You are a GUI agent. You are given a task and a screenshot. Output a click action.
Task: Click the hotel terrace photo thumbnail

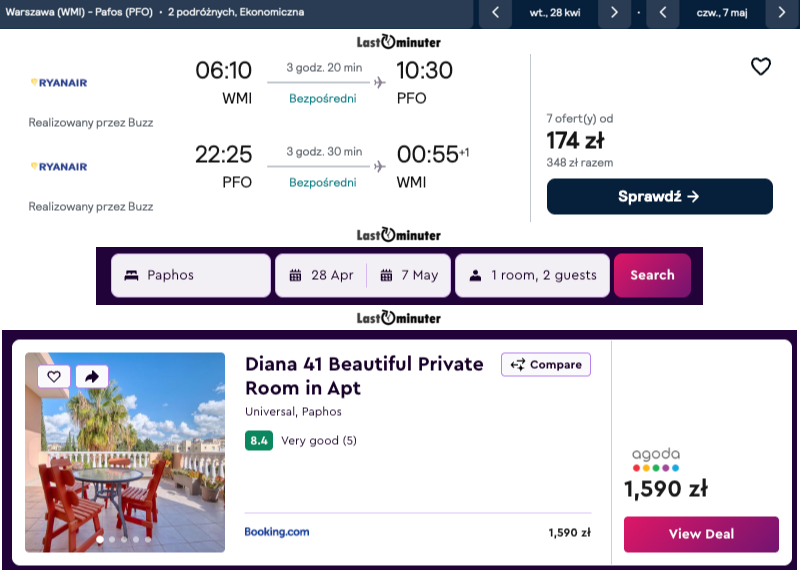click(125, 460)
